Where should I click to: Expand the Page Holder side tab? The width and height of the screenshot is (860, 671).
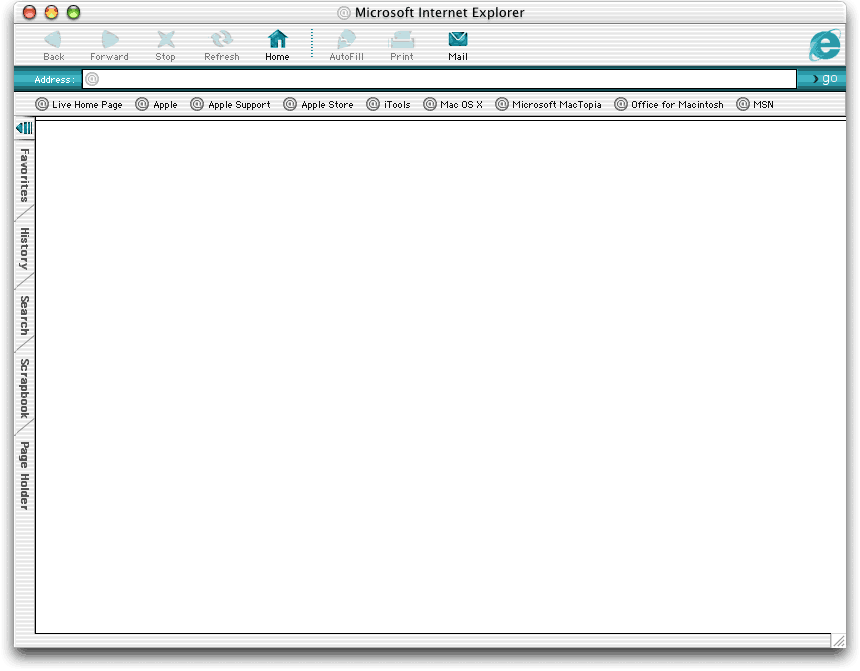(24, 475)
